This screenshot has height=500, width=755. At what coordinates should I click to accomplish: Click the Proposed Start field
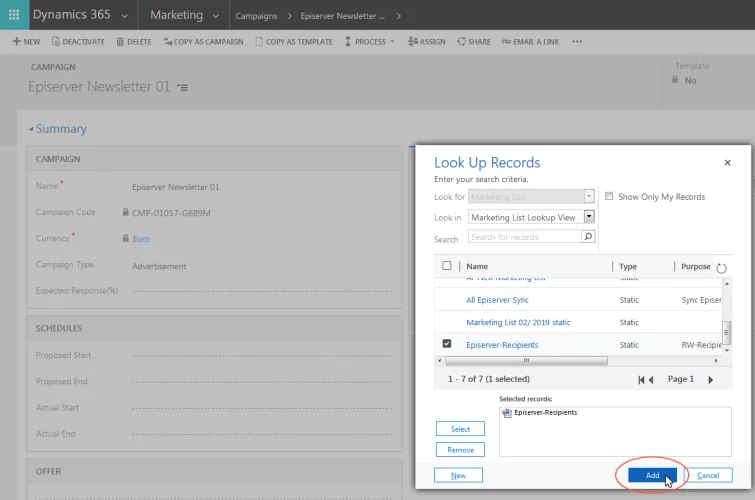[x=262, y=355]
